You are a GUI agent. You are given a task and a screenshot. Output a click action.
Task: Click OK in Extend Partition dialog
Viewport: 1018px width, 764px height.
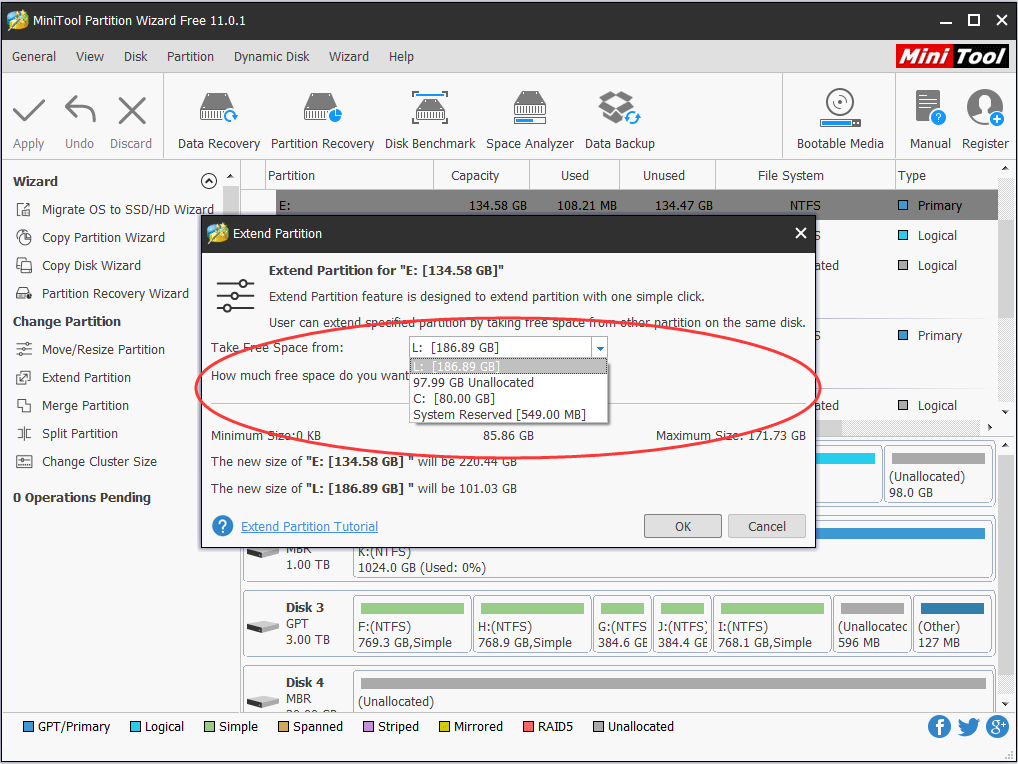point(682,526)
